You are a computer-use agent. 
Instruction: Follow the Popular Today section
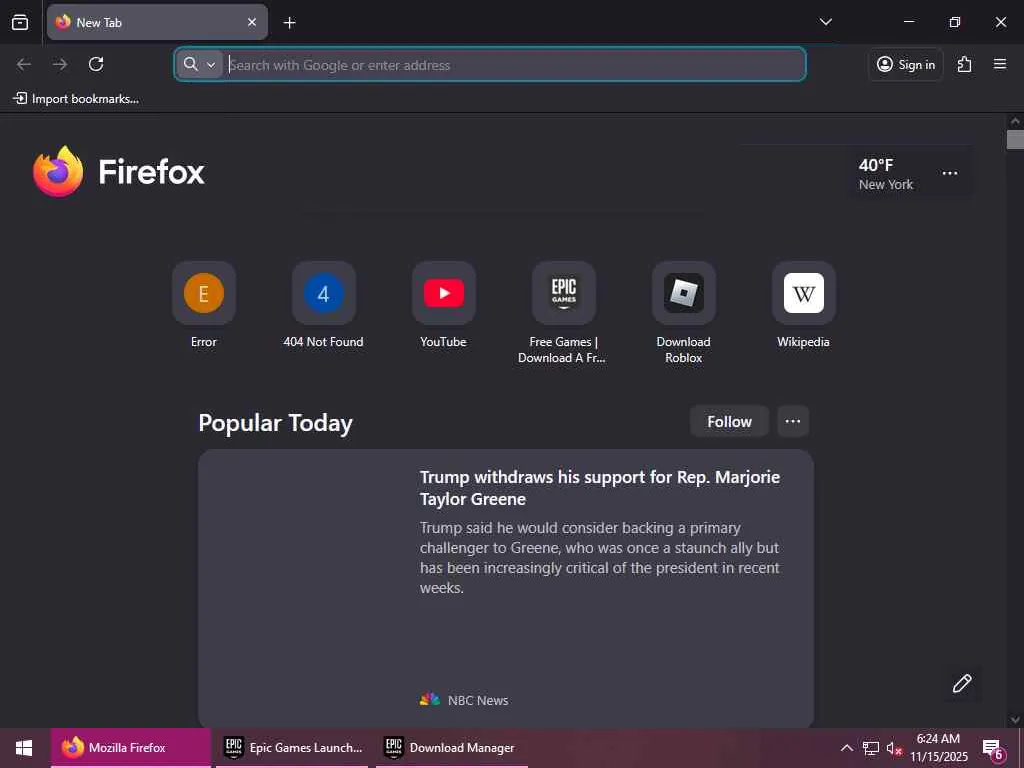(729, 421)
